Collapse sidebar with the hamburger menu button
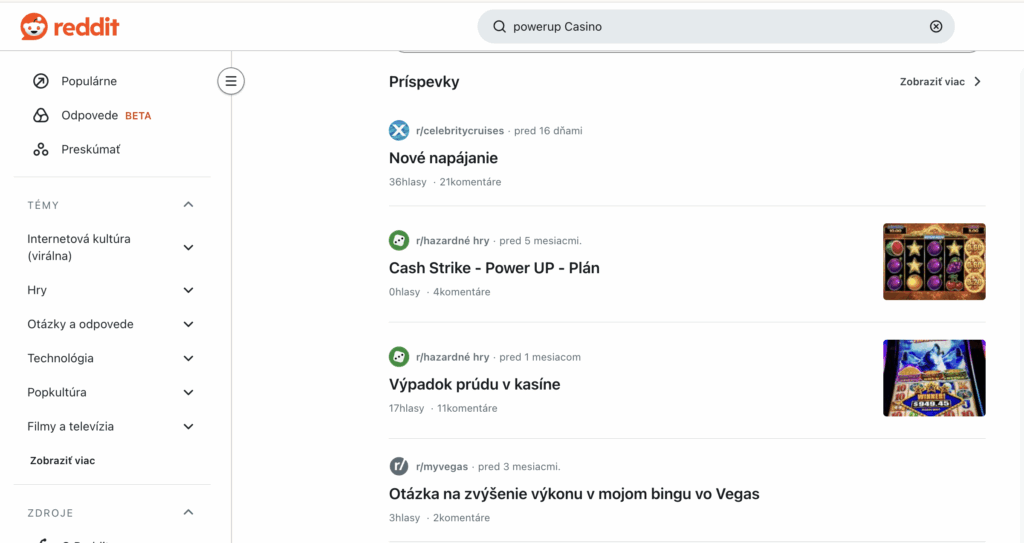1024x543 pixels. coord(231,81)
